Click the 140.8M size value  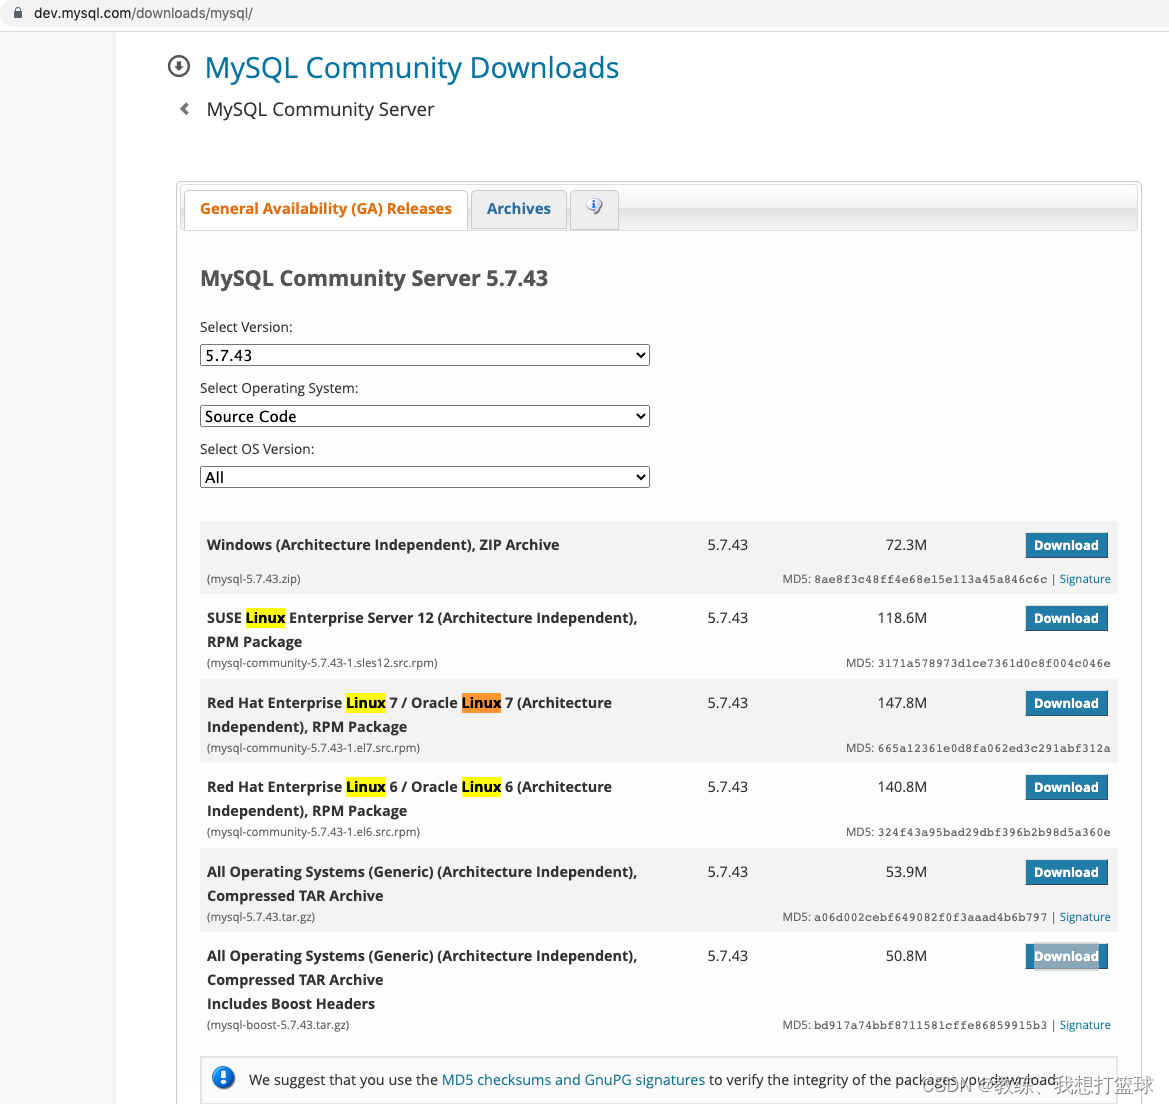902,787
